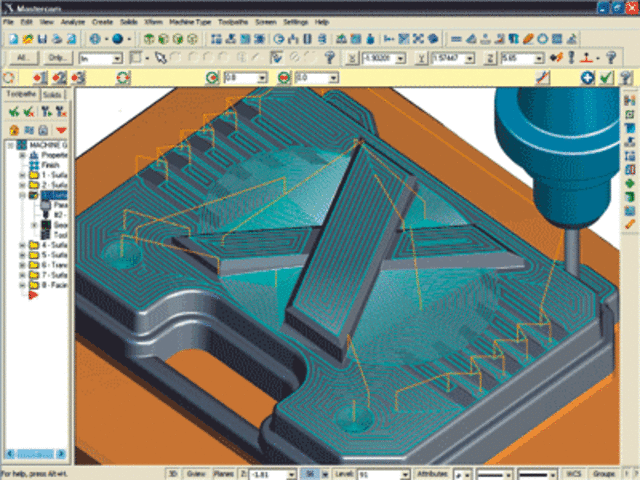640x480 pixels.
Task: Click the orange pencil icon in top toolbar
Action: [528, 39]
